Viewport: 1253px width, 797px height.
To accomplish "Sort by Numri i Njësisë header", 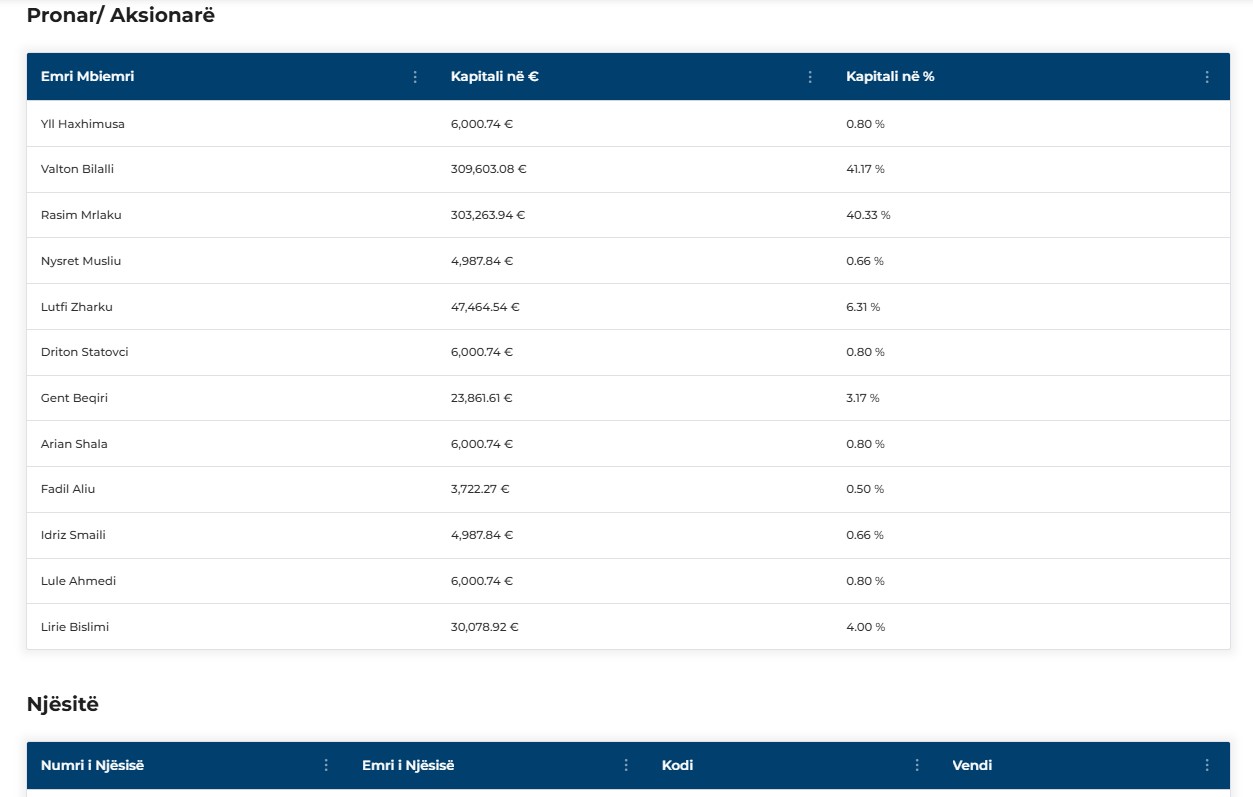I will tap(92, 765).
